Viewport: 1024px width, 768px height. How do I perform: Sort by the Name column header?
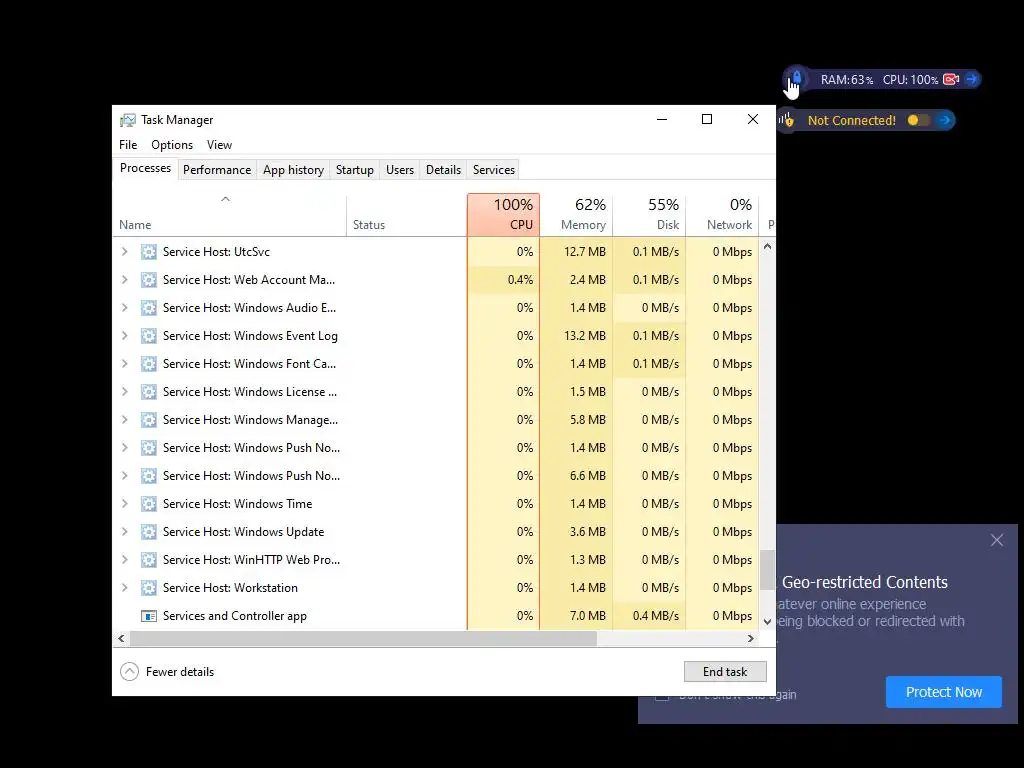click(x=229, y=214)
